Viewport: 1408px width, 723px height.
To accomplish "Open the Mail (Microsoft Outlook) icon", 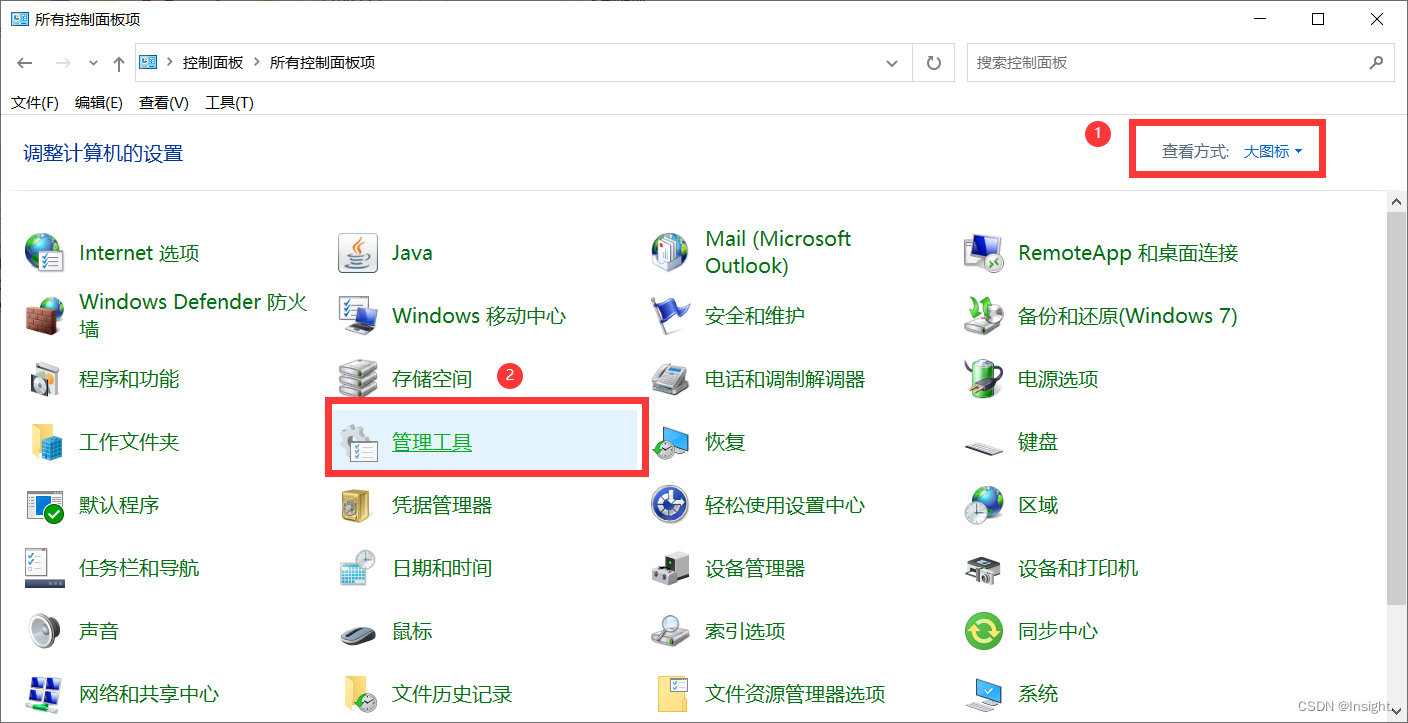I will tap(670, 253).
